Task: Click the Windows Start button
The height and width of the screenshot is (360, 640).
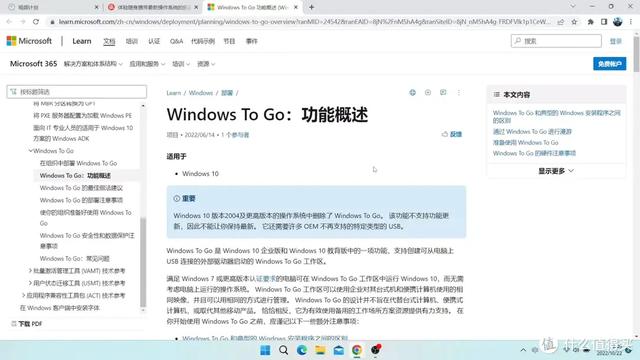Action: [x=265, y=350]
